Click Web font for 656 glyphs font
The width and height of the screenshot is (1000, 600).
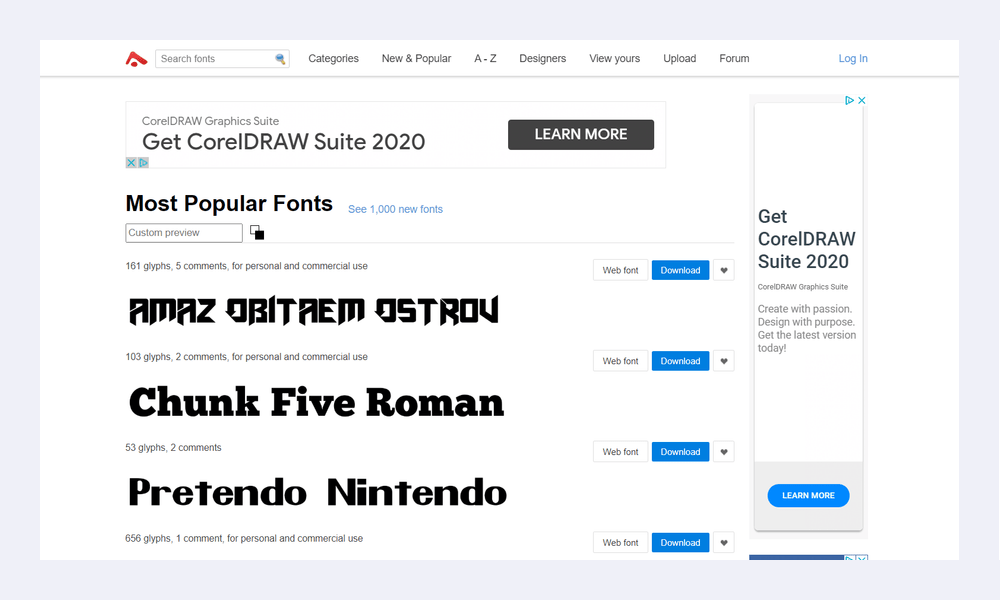tap(621, 543)
